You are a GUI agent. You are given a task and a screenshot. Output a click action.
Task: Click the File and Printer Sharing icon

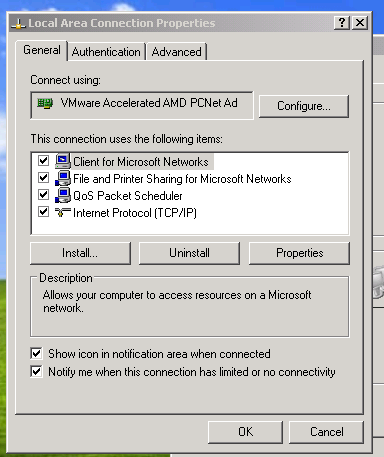[63, 178]
